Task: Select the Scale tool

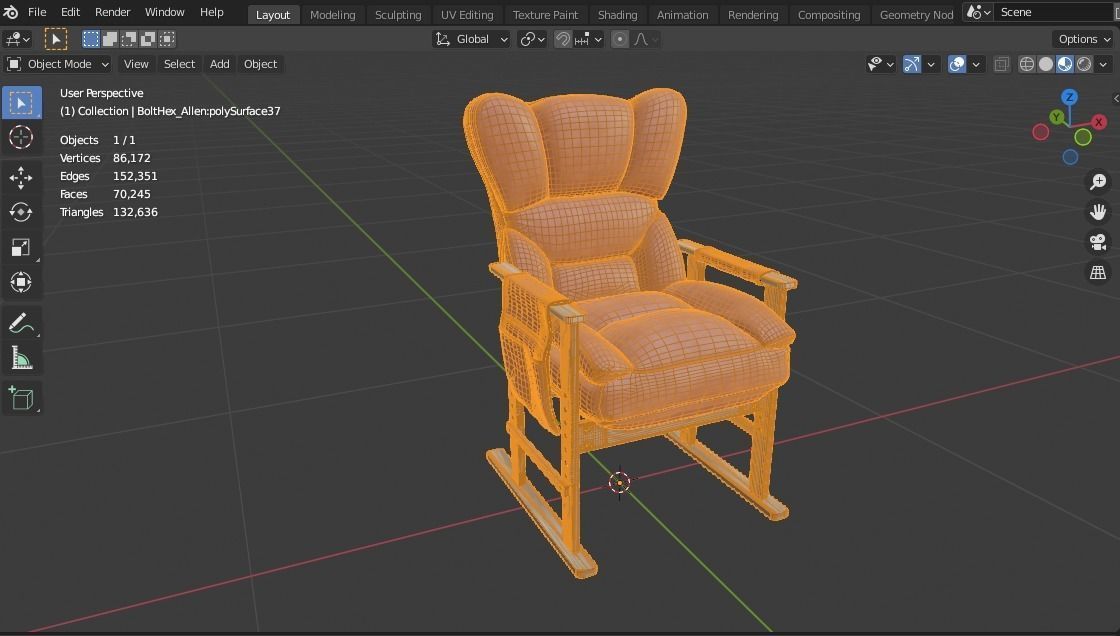Action: point(21,247)
